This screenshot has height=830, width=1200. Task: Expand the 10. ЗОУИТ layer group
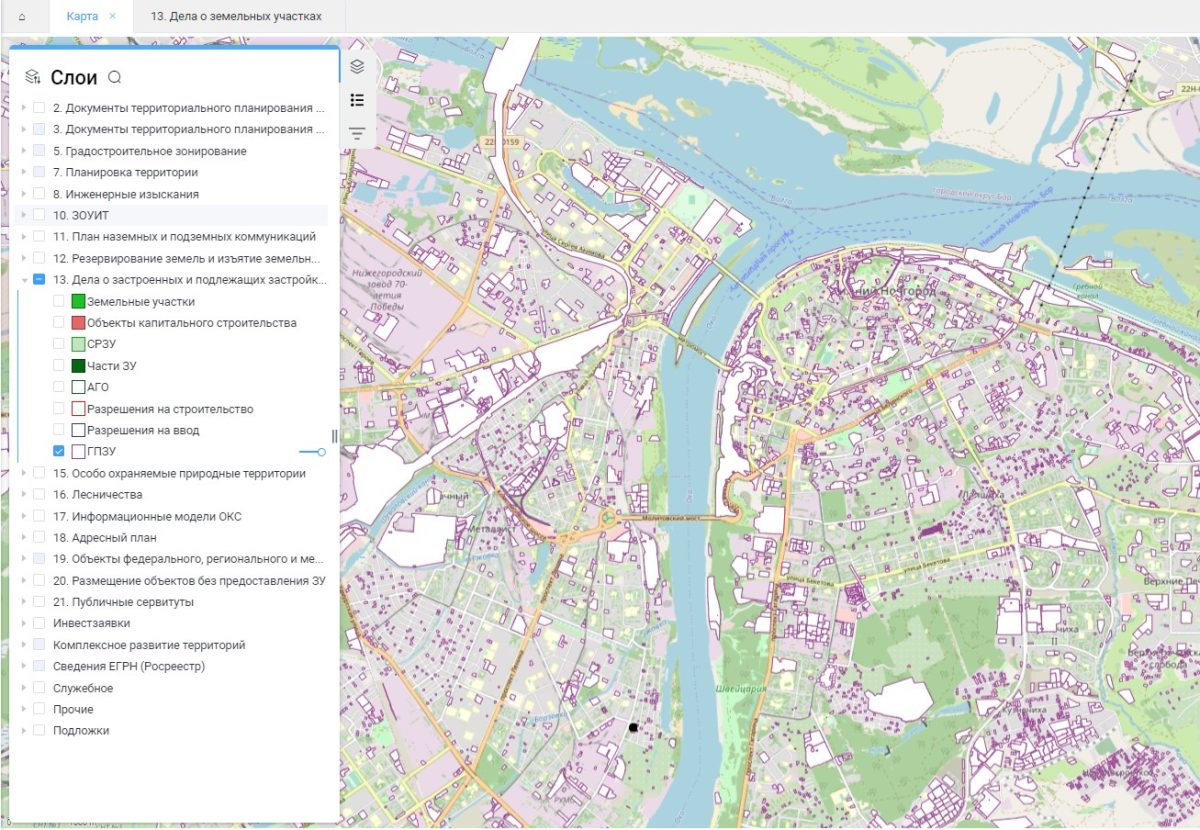(24, 214)
